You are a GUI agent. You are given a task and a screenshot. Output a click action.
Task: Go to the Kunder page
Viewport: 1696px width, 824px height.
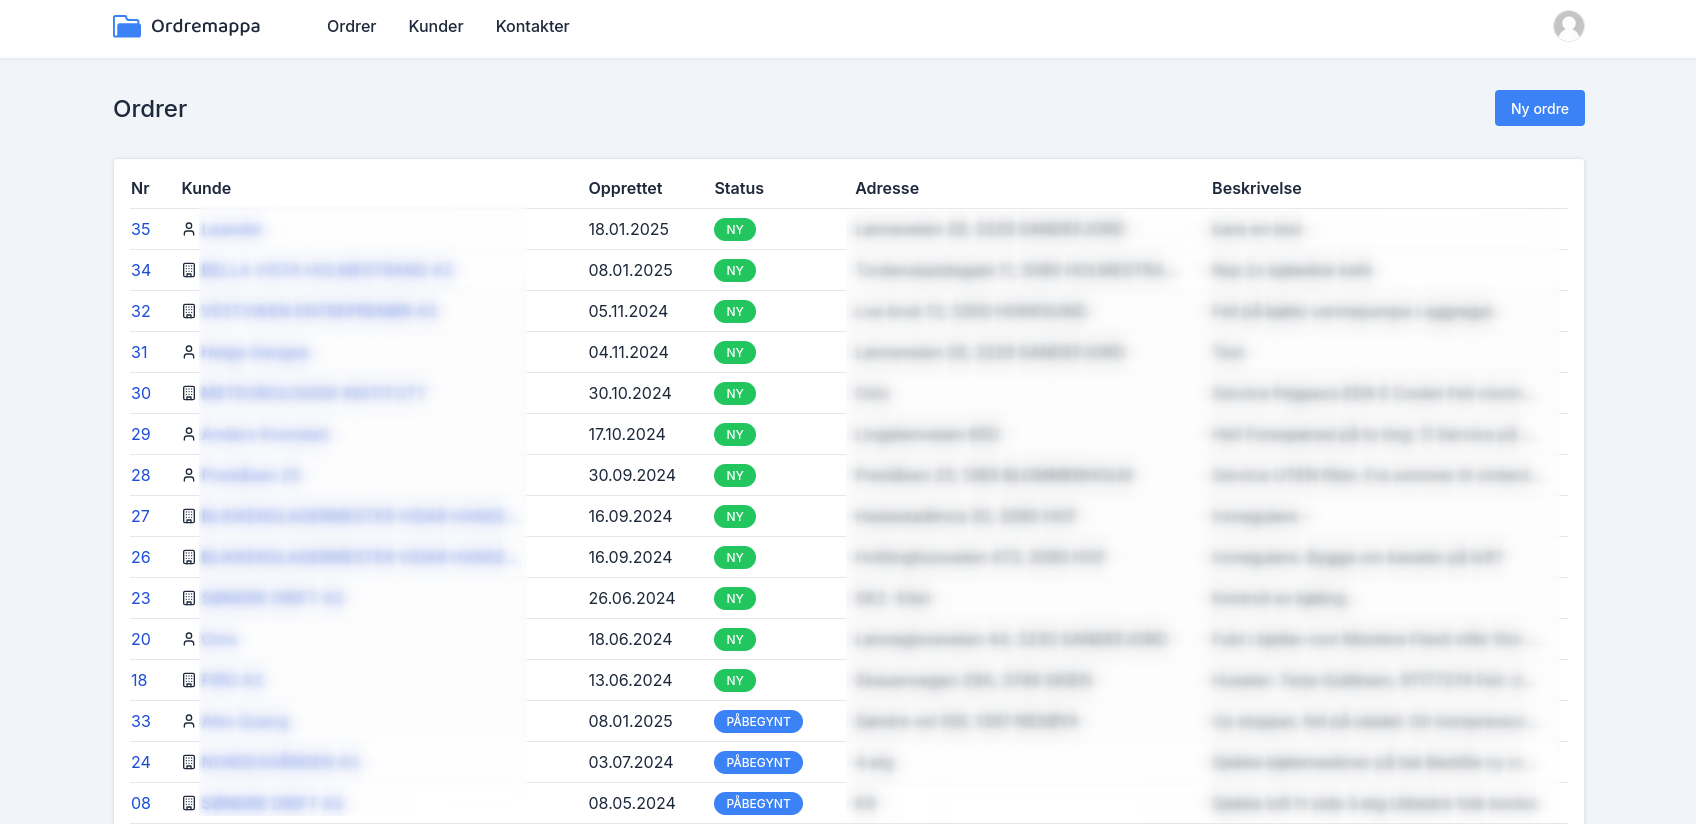point(436,27)
